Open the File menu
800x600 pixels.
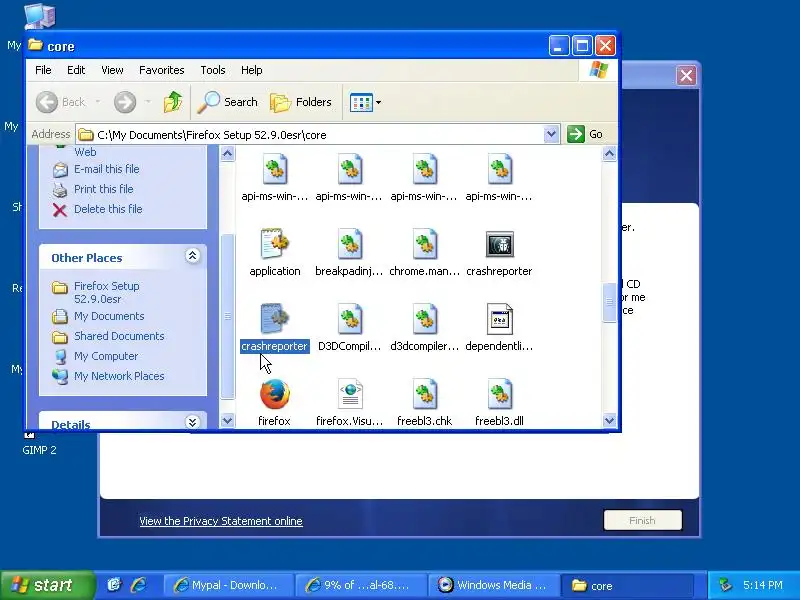tap(43, 70)
